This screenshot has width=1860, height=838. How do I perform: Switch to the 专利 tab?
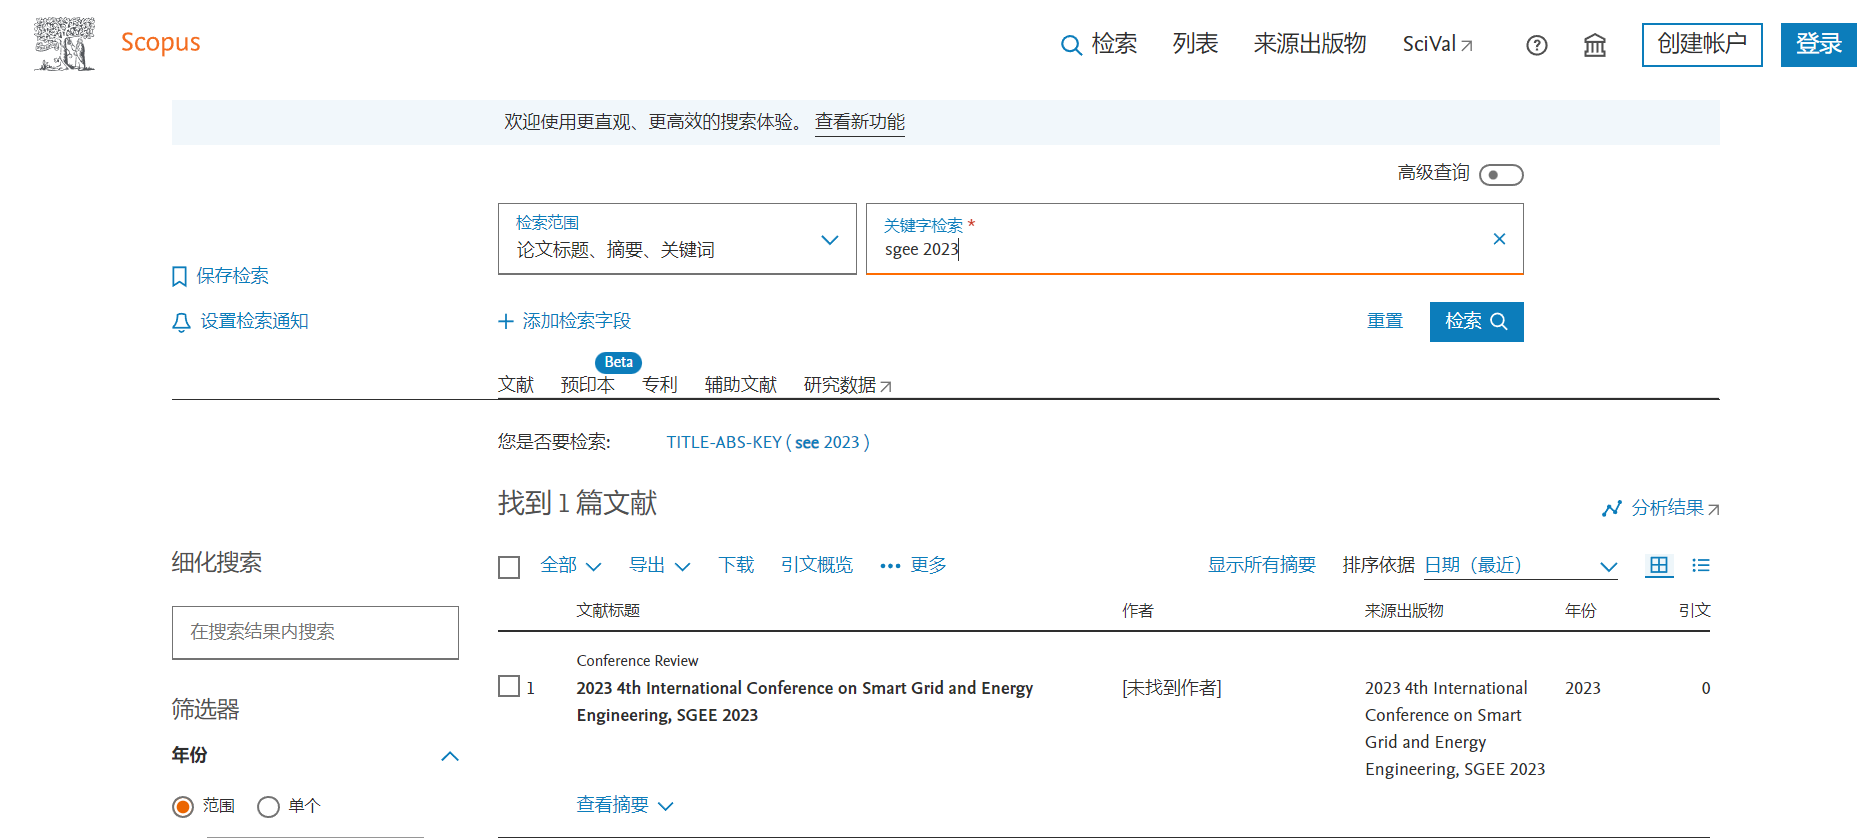click(659, 385)
